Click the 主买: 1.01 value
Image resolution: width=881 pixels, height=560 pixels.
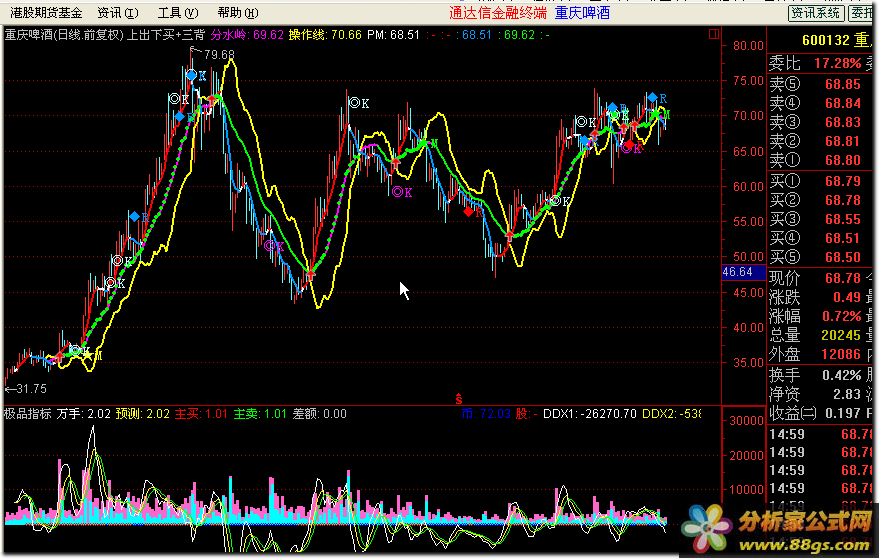coord(201,414)
